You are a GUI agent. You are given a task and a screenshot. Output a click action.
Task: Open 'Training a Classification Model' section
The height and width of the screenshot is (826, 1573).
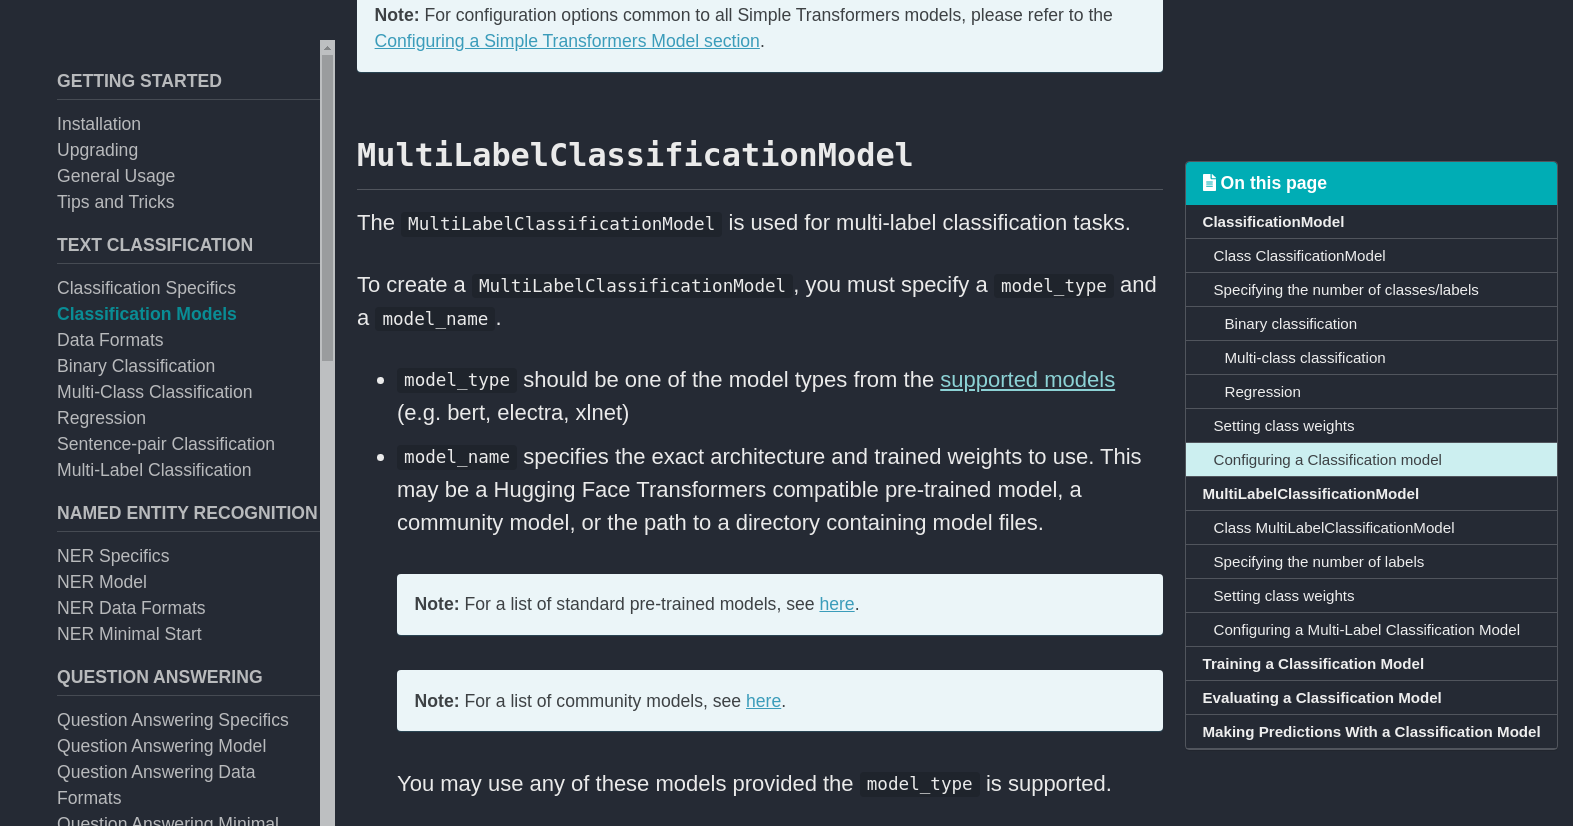pos(1313,663)
